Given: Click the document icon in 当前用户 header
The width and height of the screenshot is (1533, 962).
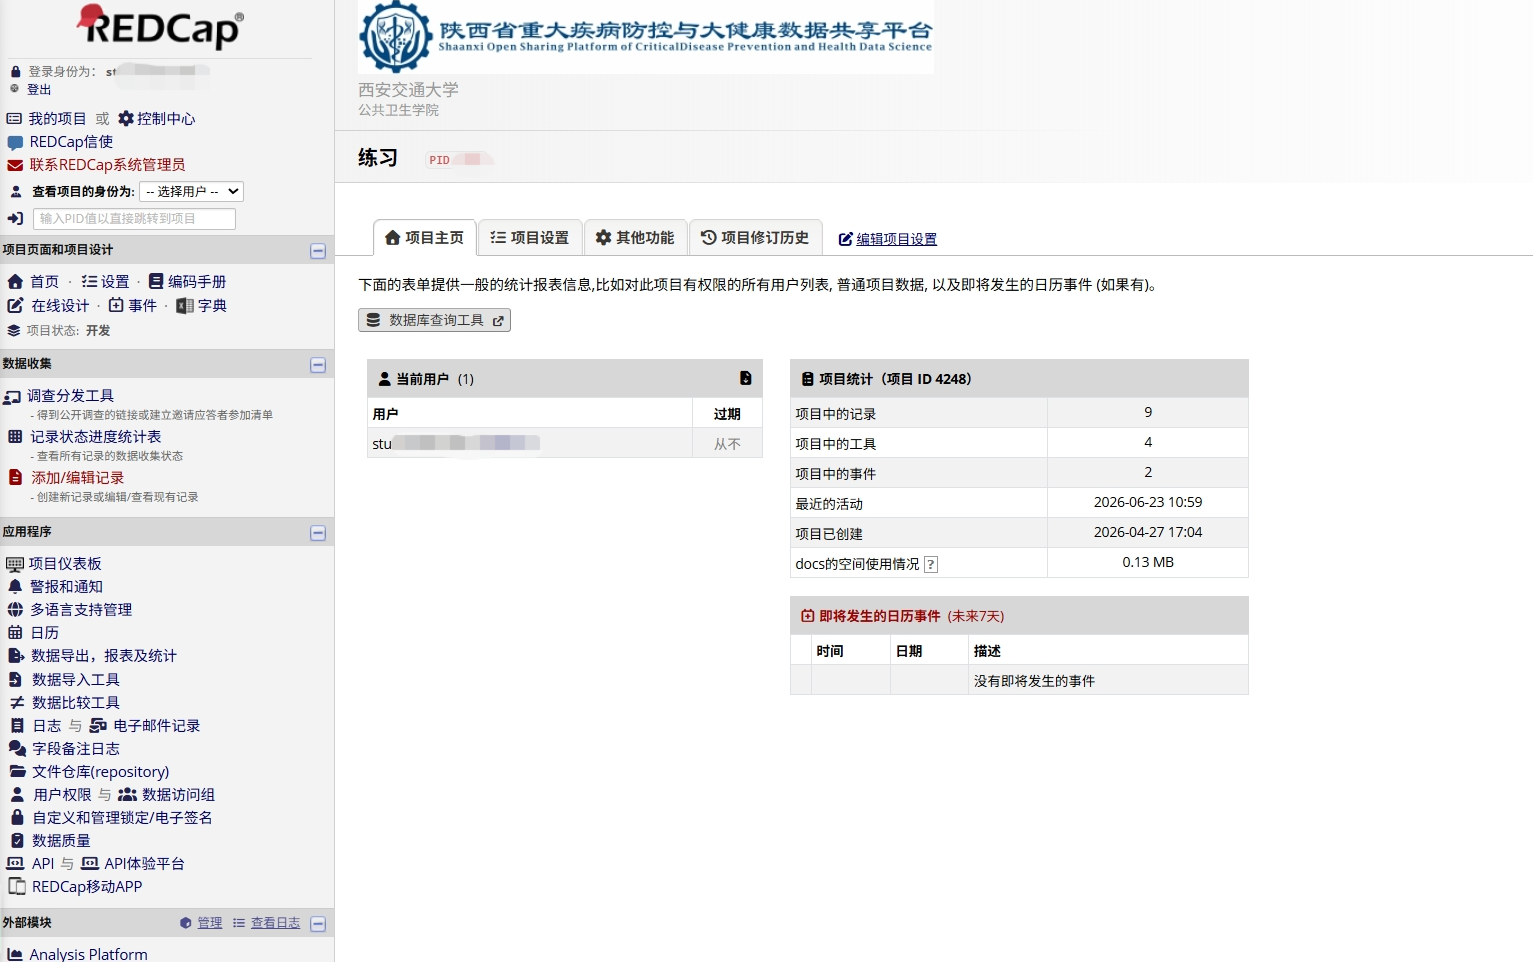Looking at the screenshot, I should point(745,378).
